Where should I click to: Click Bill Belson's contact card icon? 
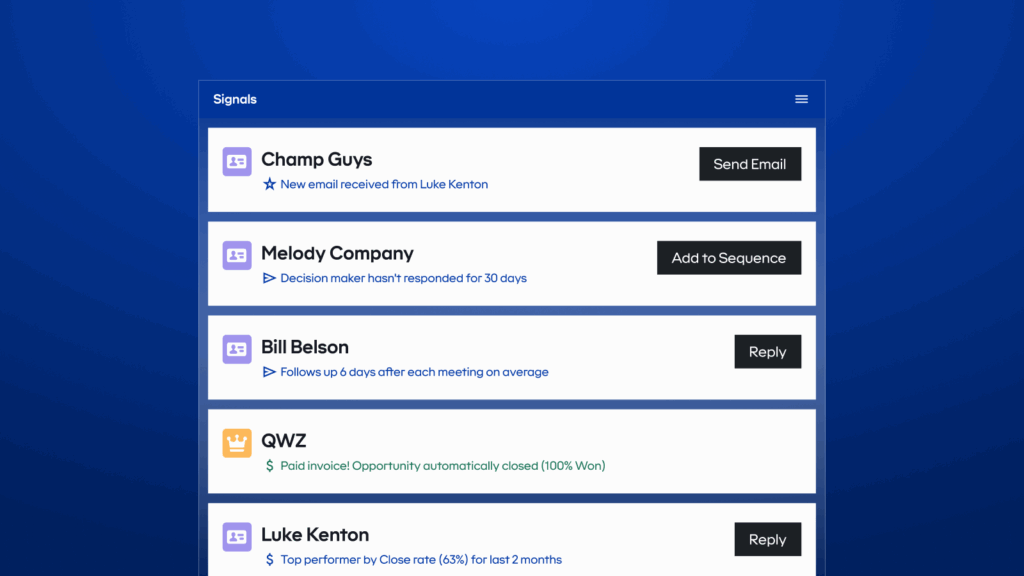point(236,349)
